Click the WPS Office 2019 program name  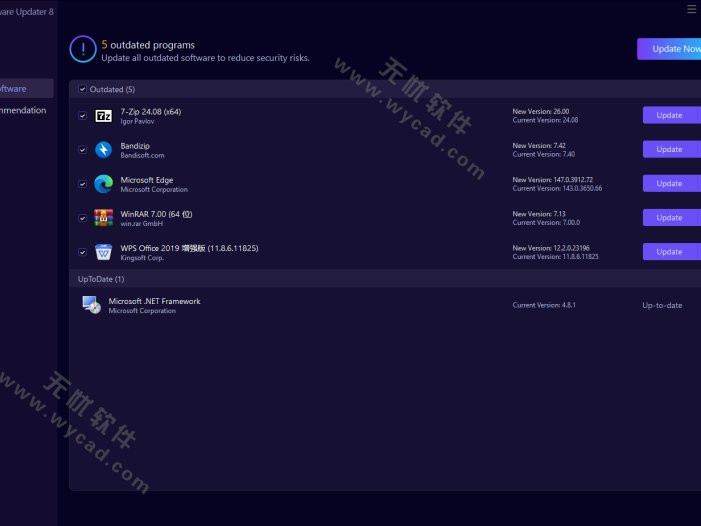(189, 248)
